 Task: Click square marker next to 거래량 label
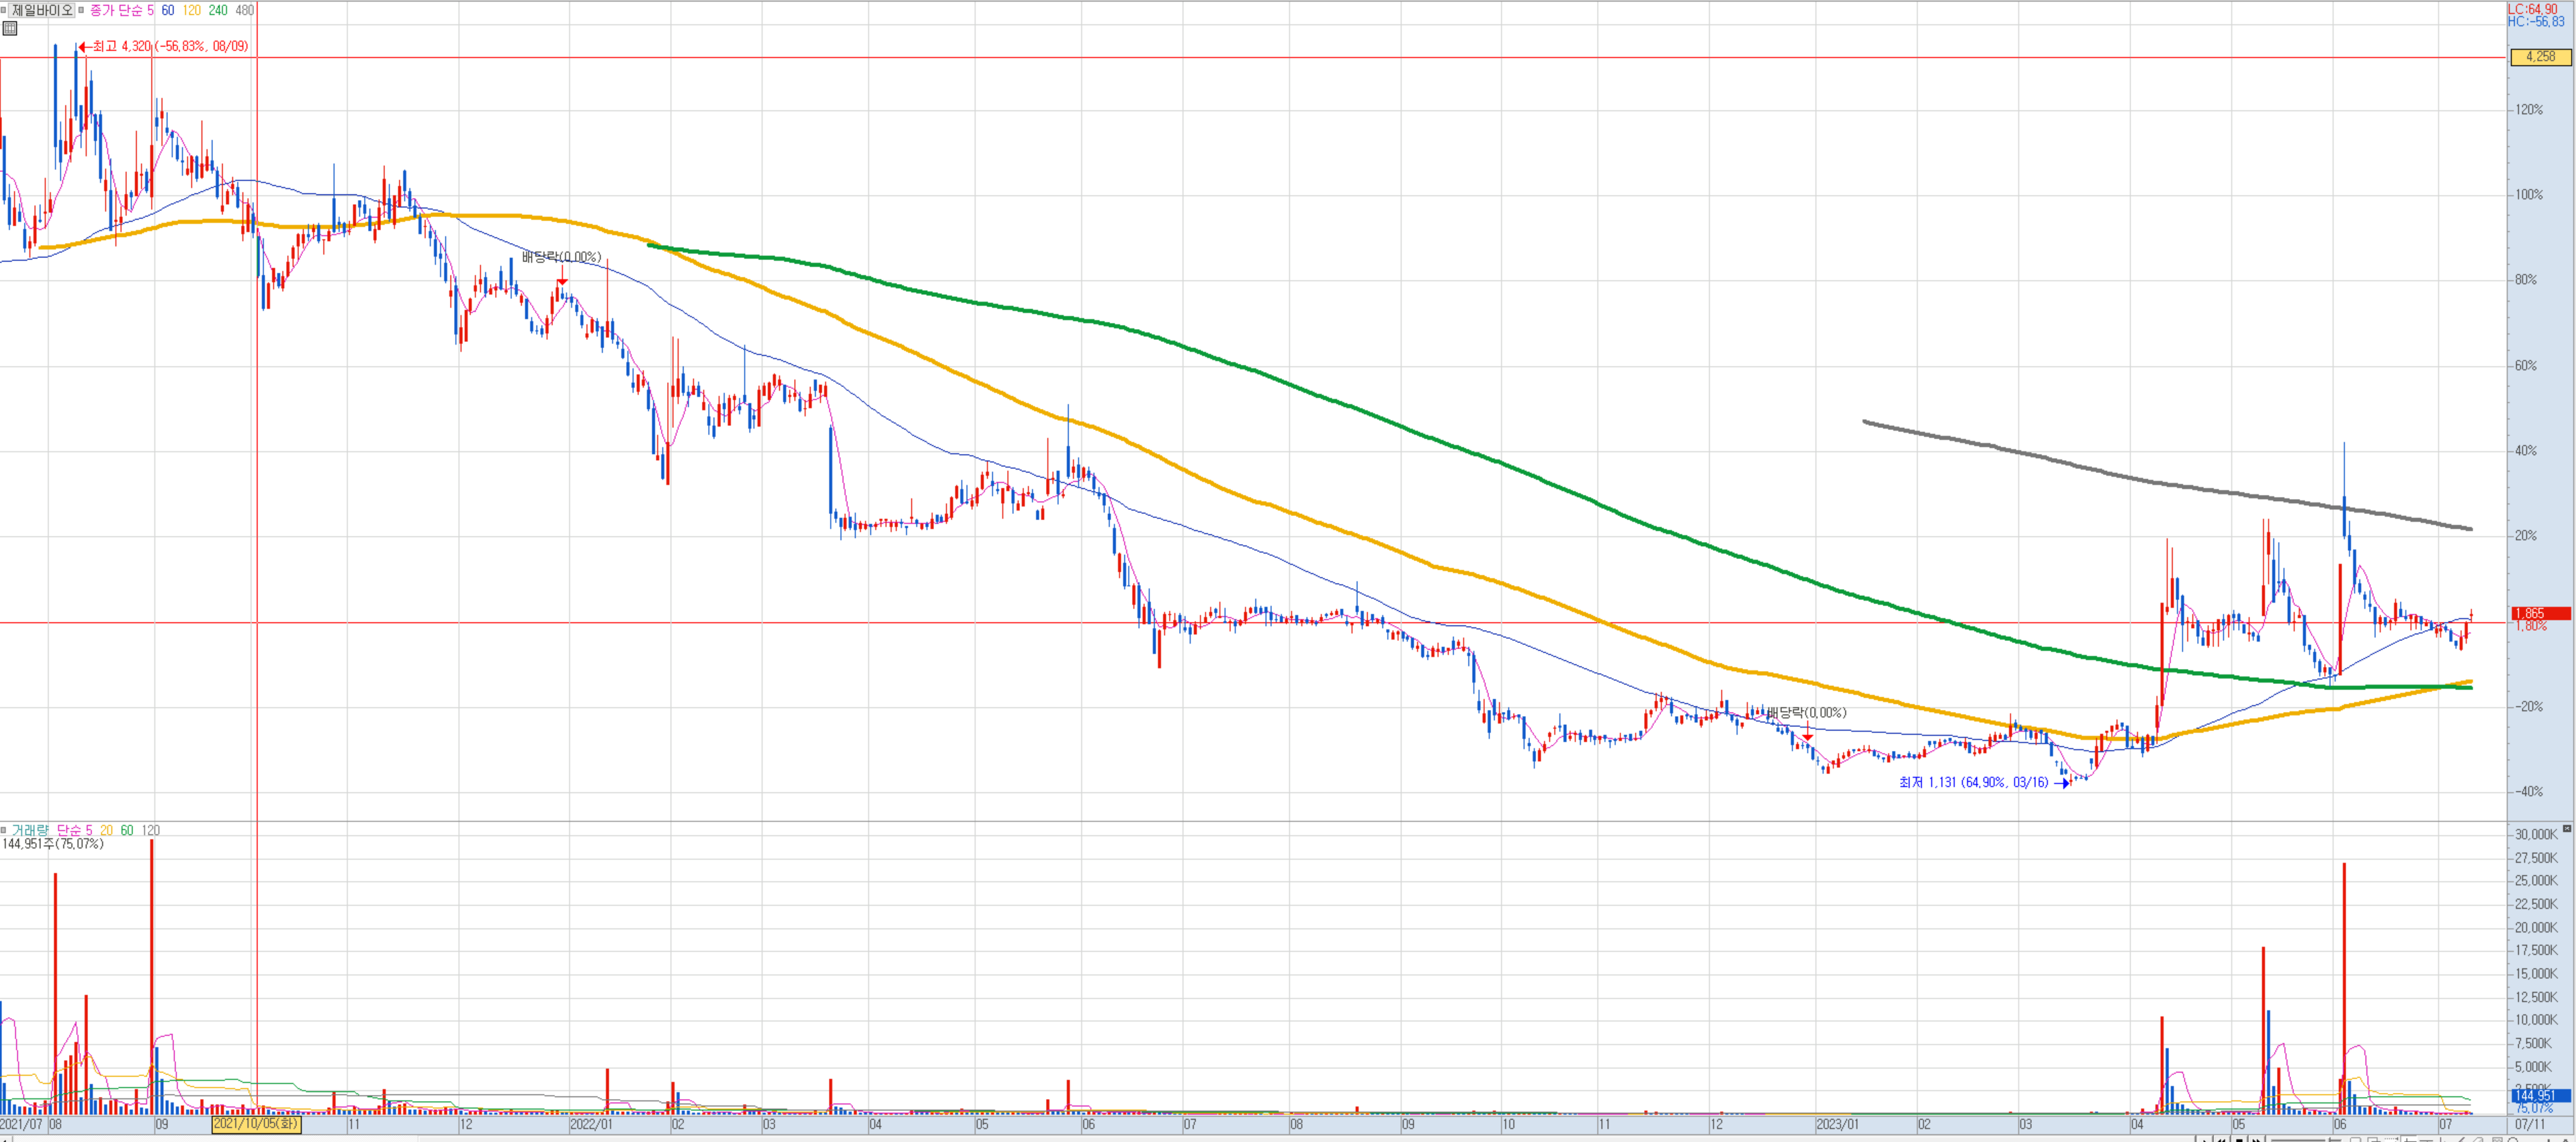coord(4,830)
